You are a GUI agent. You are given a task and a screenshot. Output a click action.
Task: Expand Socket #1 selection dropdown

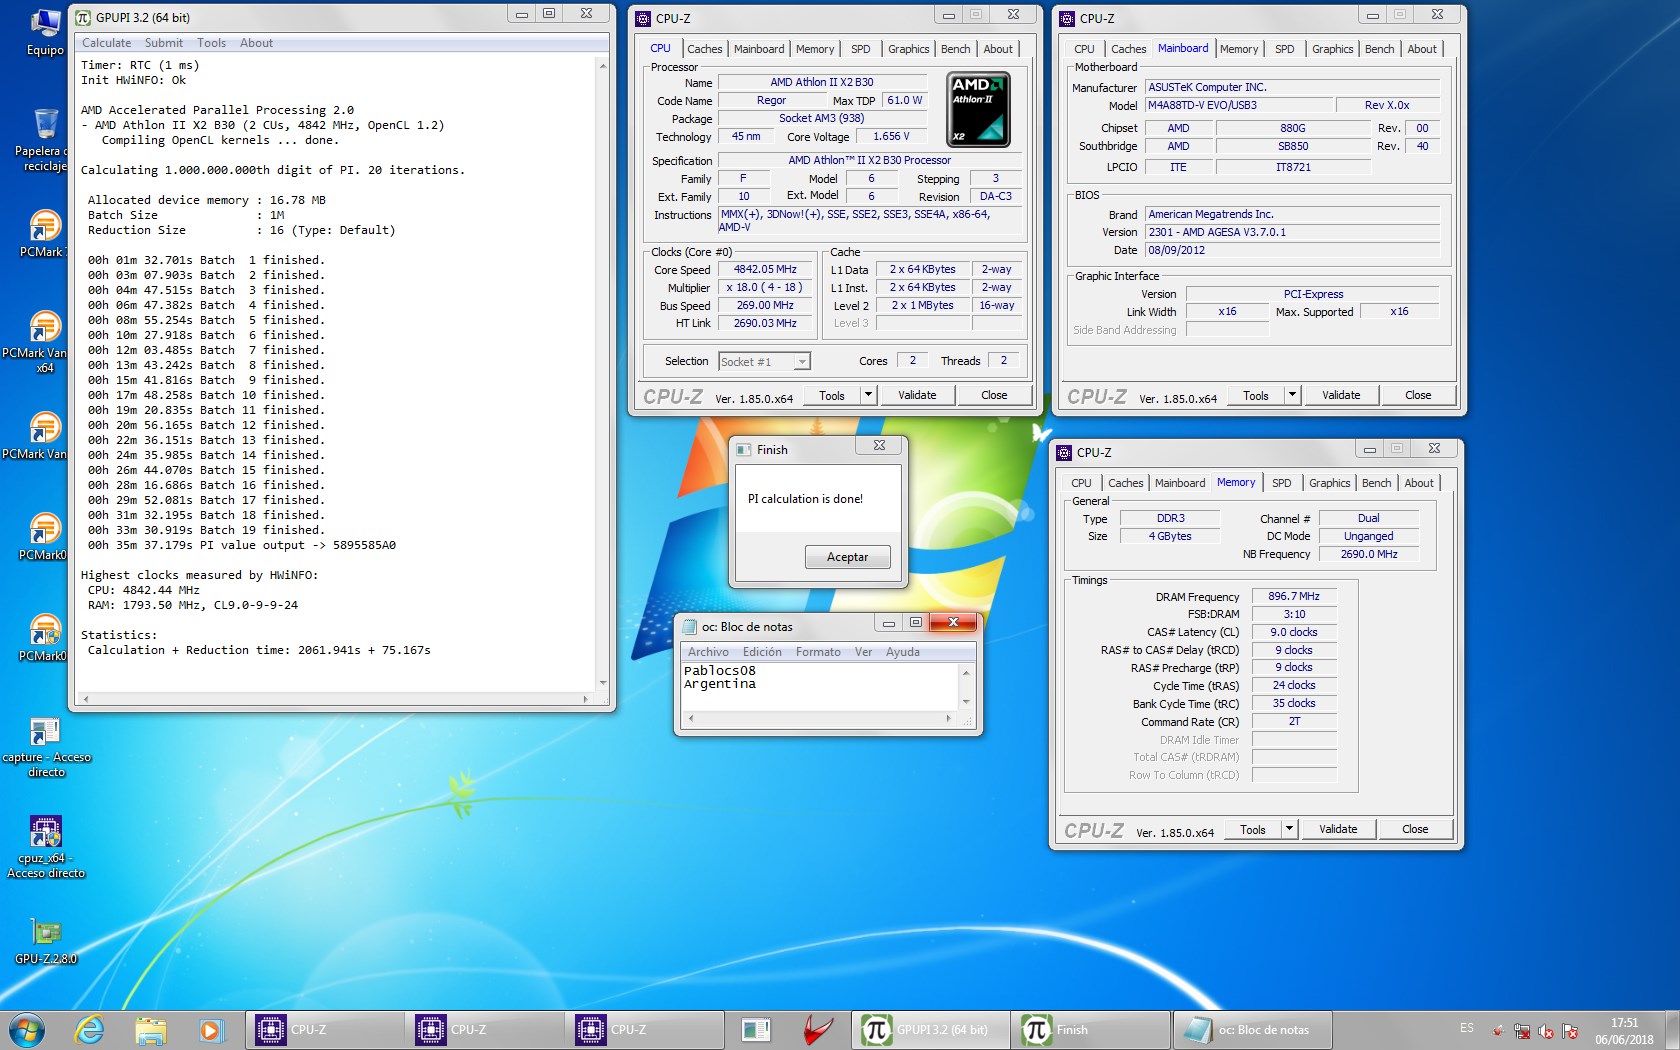pos(802,362)
